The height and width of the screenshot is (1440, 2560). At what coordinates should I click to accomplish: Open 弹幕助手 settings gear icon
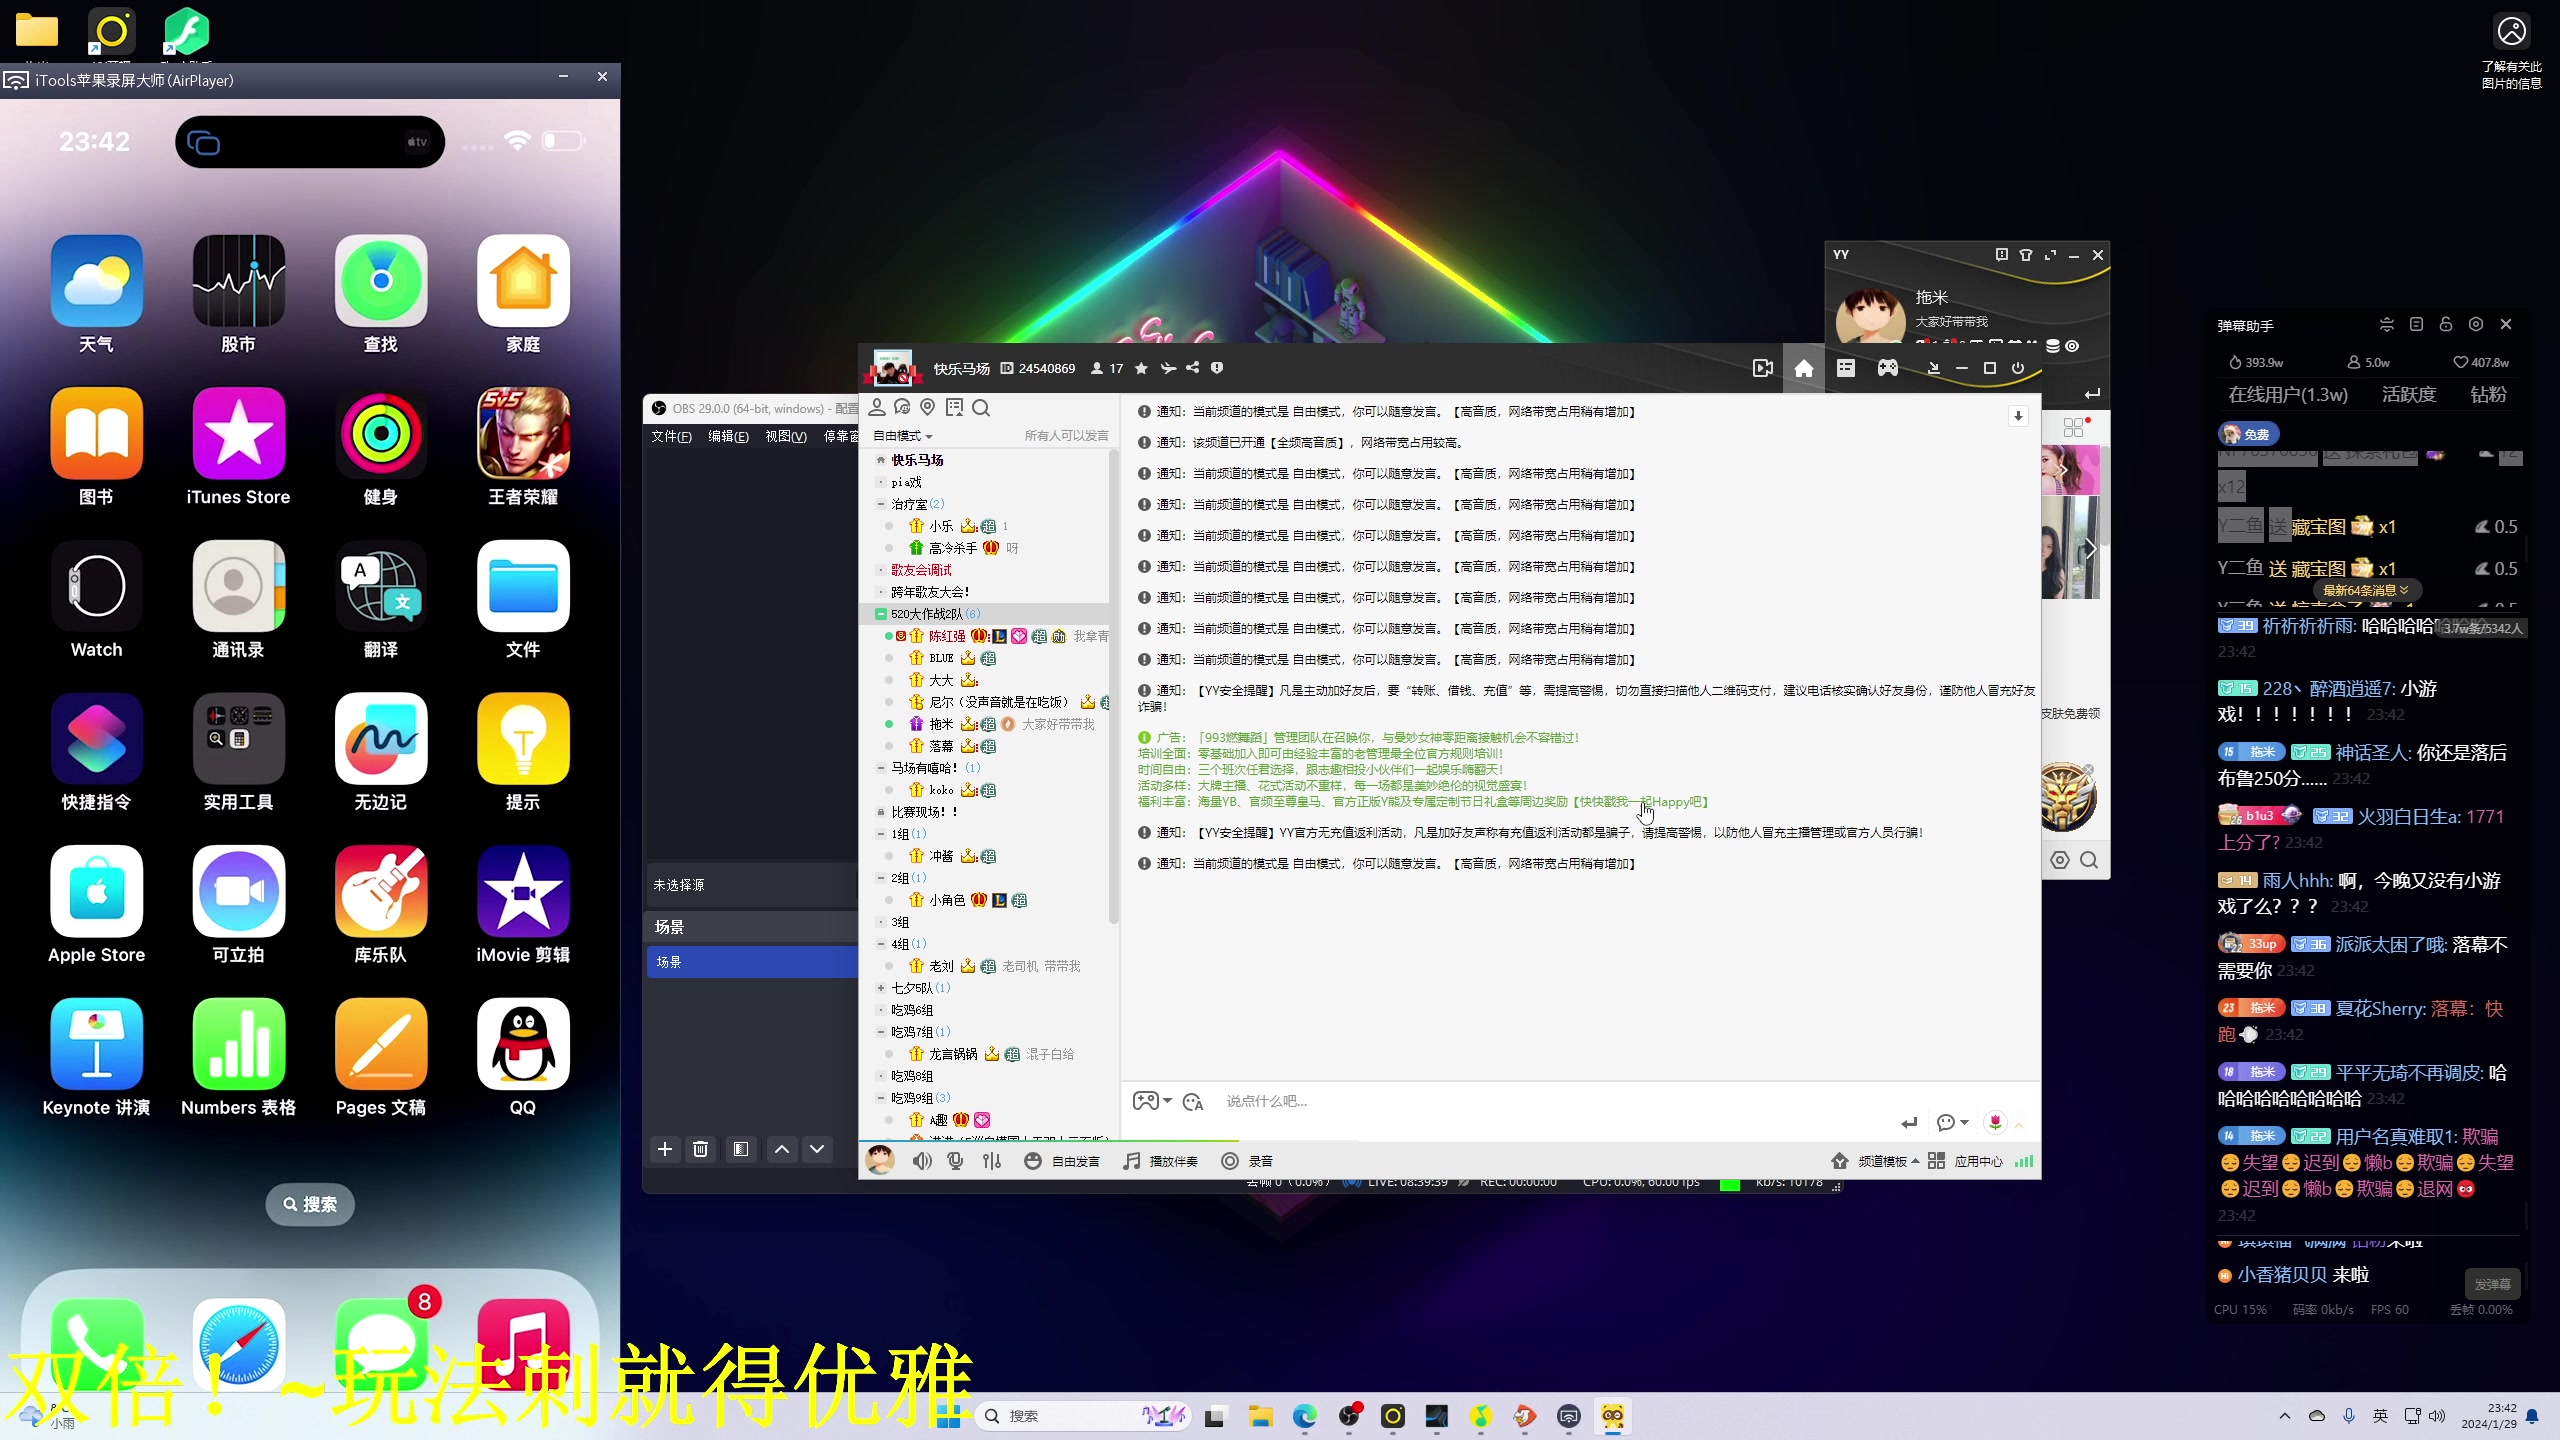pos(2476,324)
